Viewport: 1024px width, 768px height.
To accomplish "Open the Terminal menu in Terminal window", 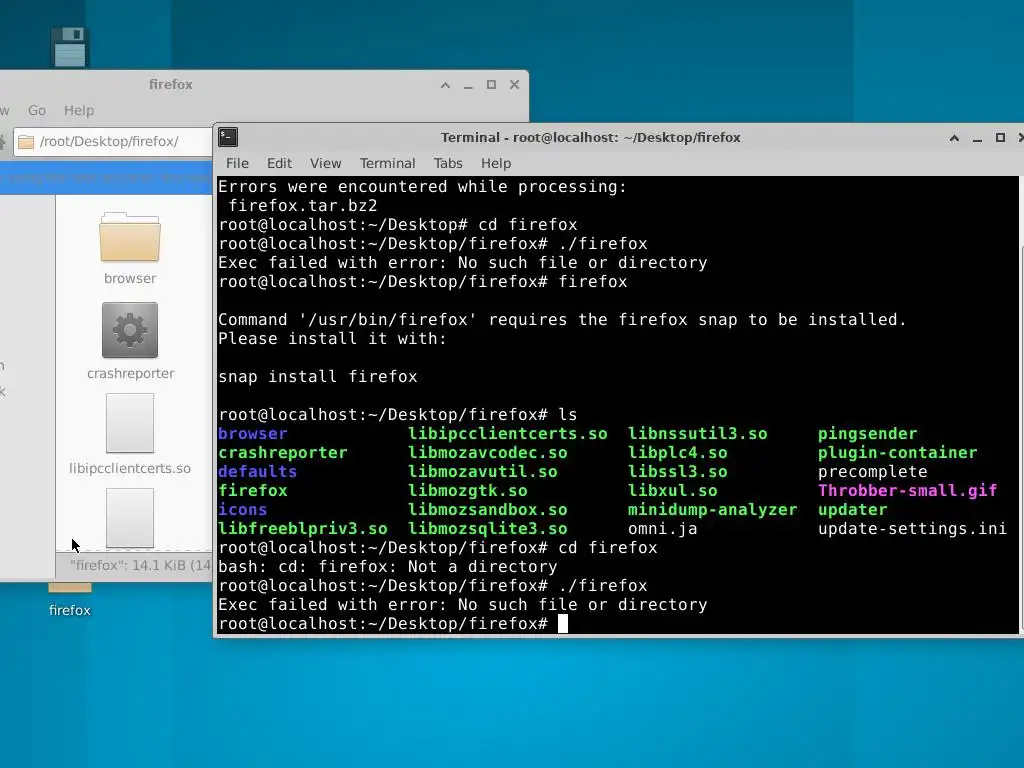I will pos(387,163).
